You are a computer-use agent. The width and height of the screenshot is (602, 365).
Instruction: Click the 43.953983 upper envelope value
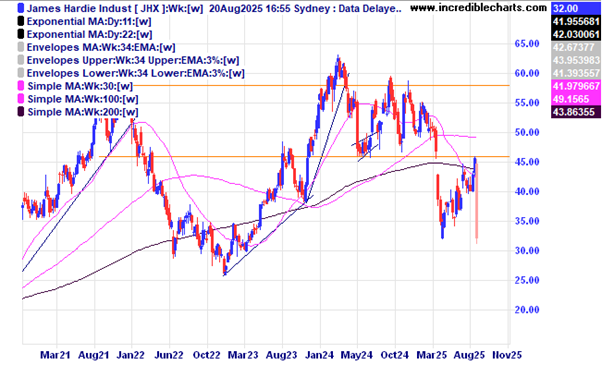pos(576,61)
